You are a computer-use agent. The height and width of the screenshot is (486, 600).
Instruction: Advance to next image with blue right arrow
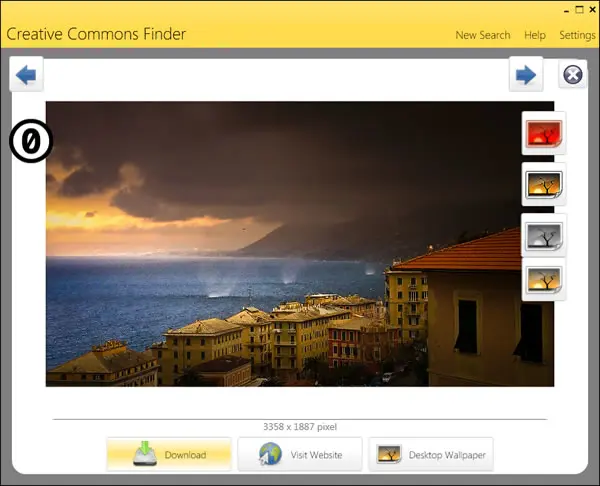pyautogui.click(x=526, y=74)
